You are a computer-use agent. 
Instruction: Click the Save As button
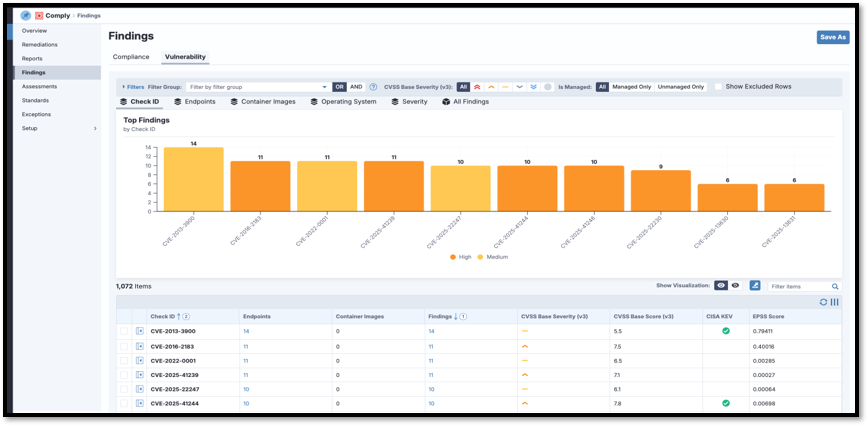click(832, 37)
